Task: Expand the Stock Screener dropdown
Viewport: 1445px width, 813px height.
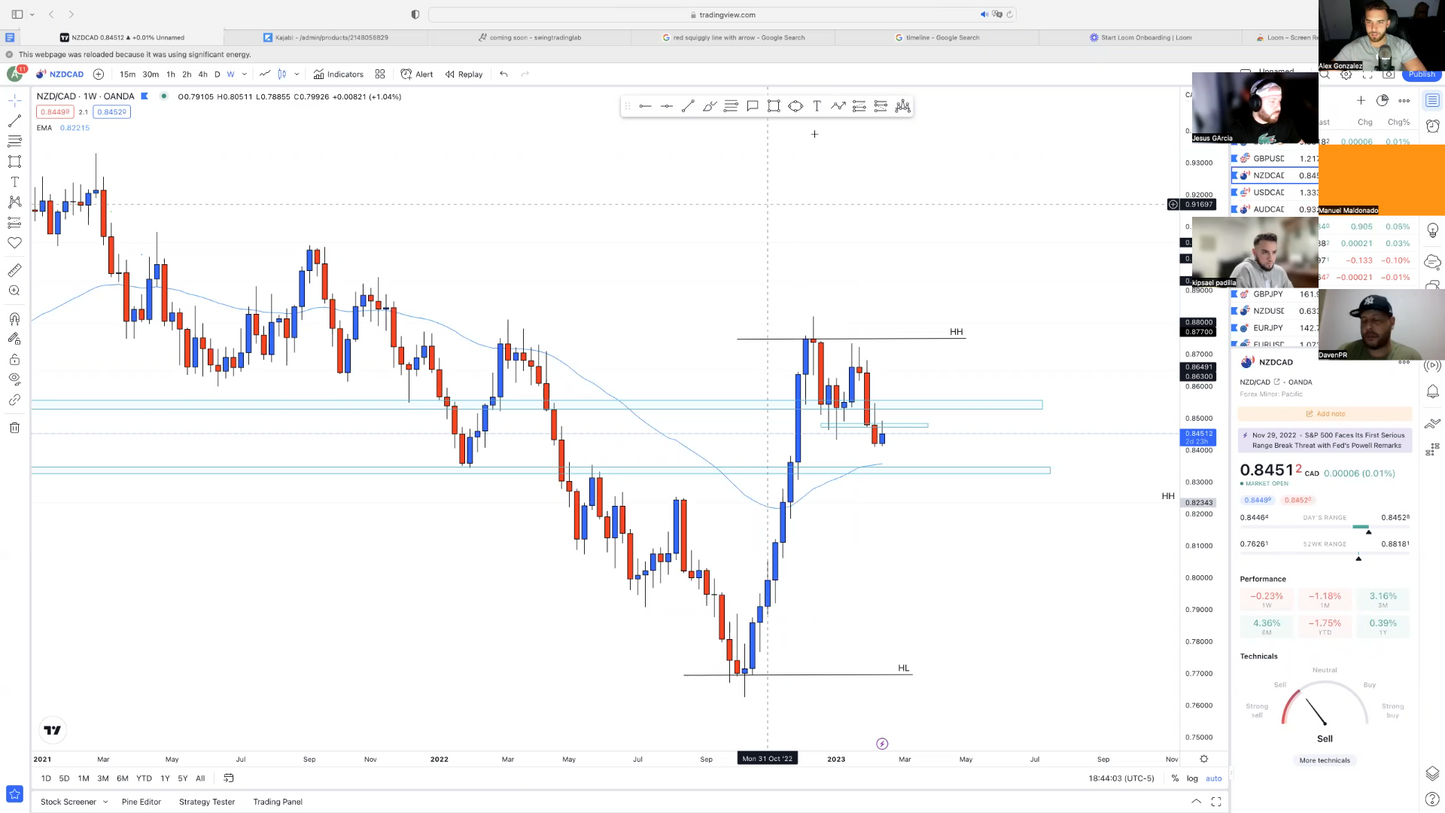Action: (x=105, y=802)
